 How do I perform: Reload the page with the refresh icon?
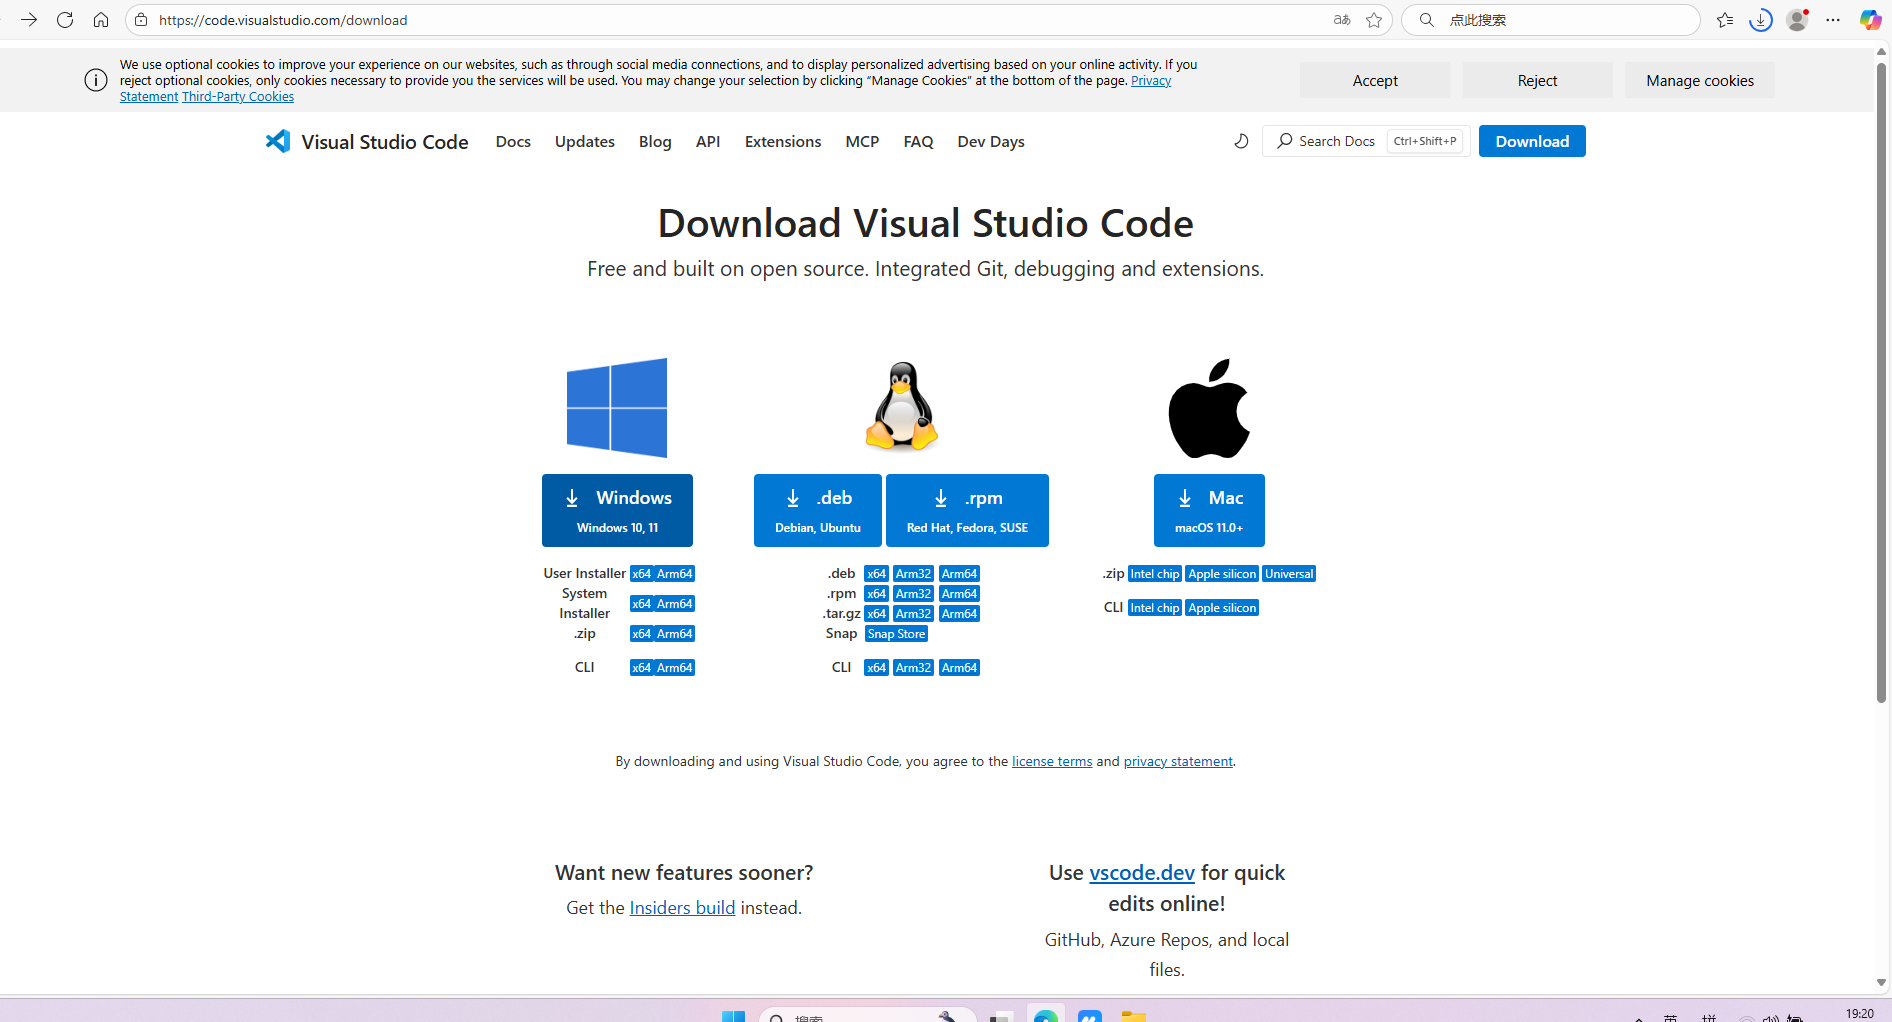(65, 20)
